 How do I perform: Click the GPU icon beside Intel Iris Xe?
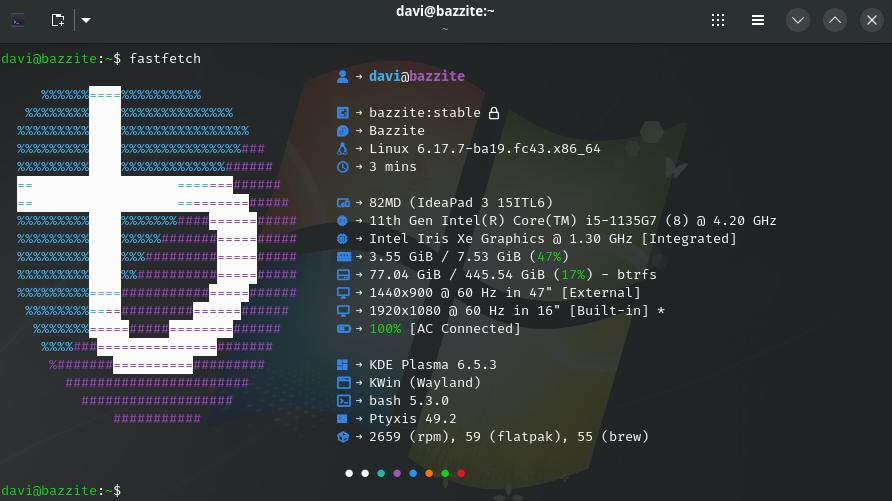(x=342, y=239)
